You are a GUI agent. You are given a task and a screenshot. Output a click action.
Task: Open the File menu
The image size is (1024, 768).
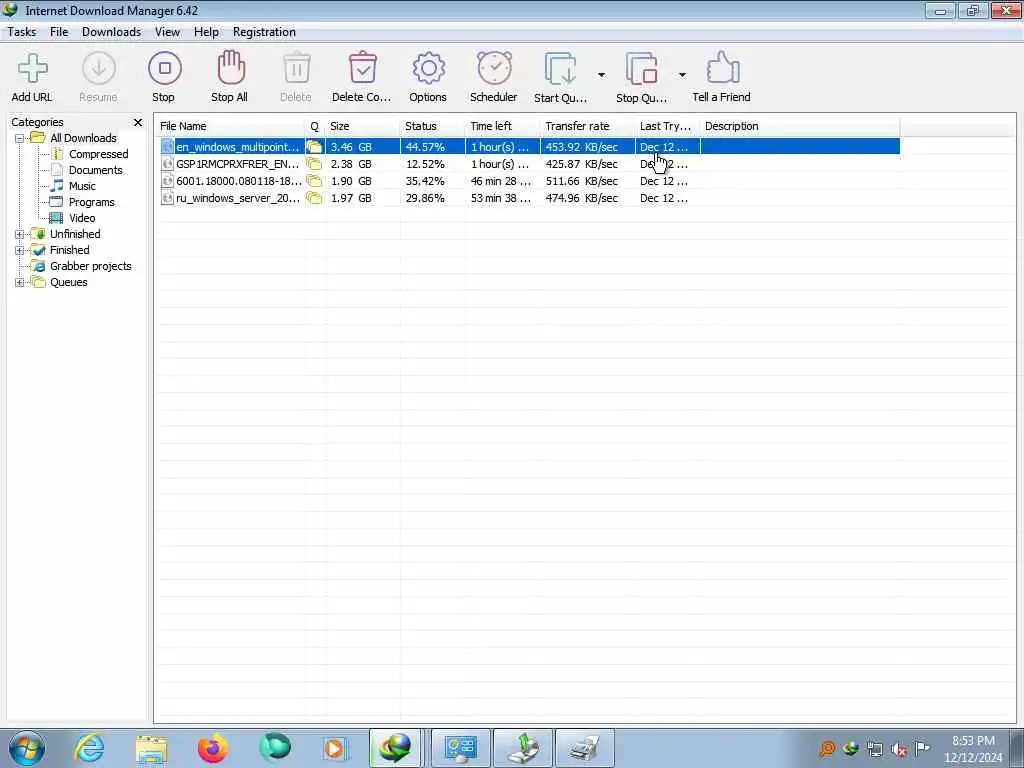pyautogui.click(x=59, y=32)
